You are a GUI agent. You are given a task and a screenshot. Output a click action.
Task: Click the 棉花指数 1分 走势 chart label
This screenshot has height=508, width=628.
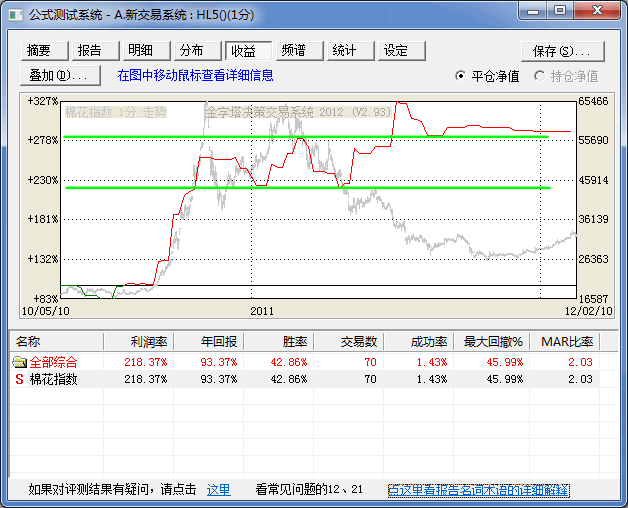point(115,112)
